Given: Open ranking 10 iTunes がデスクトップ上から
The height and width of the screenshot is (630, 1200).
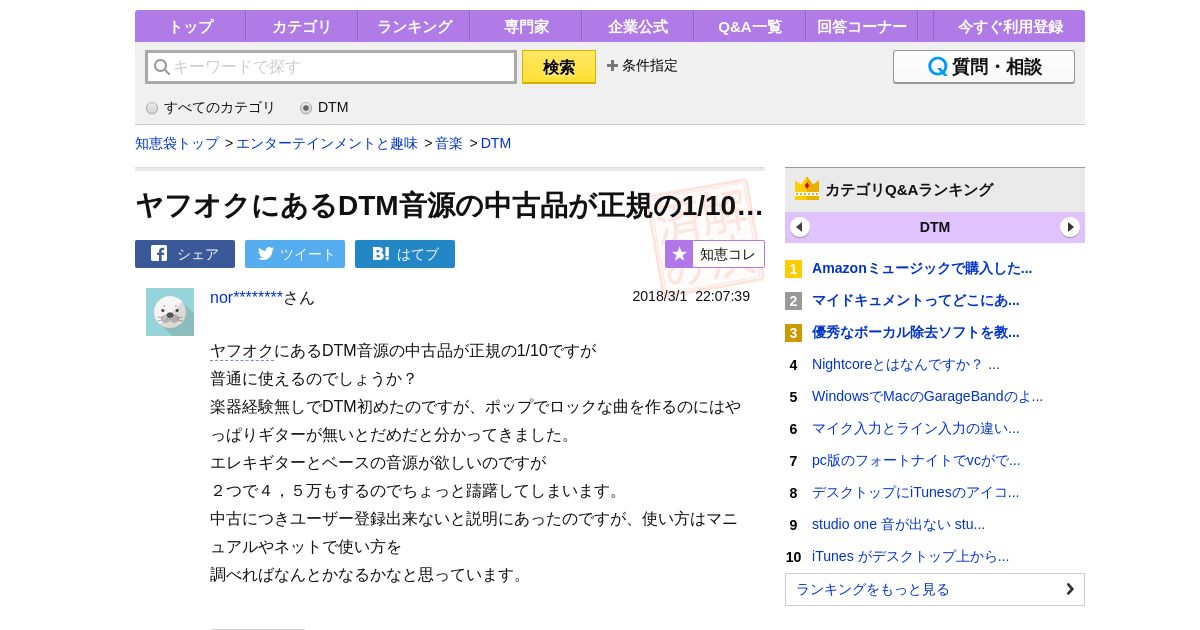Looking at the screenshot, I should 910,556.
